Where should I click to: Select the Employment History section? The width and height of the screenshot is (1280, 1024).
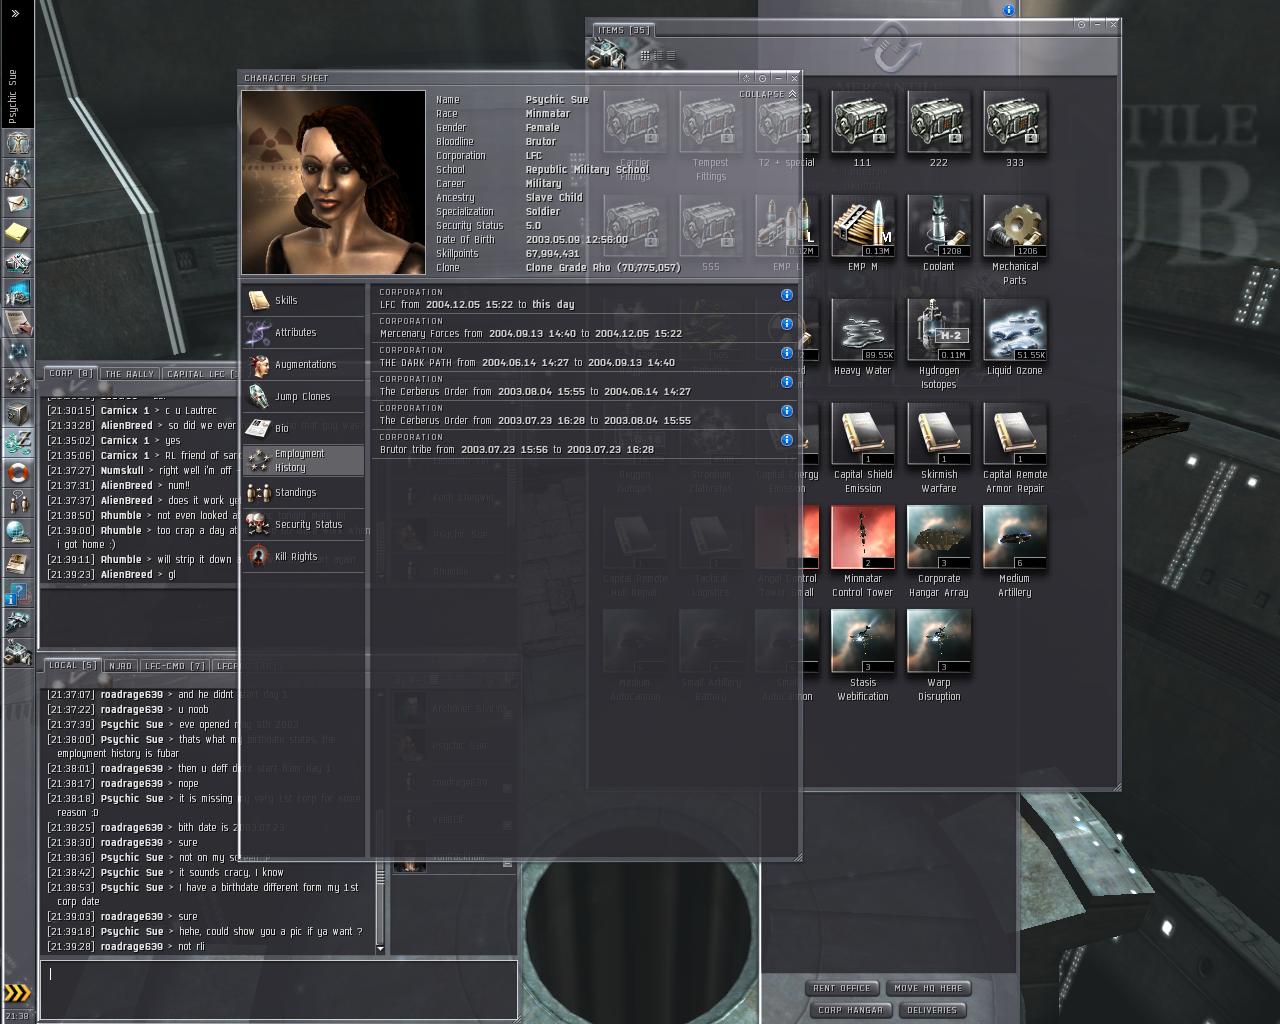(303, 460)
